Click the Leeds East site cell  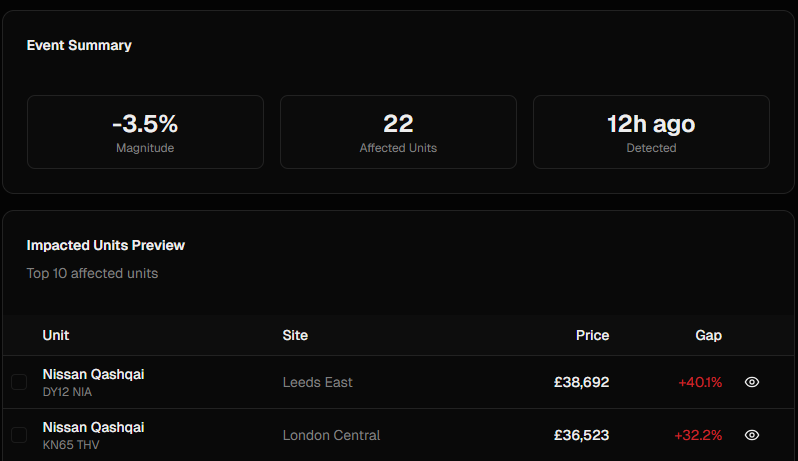(x=317, y=382)
